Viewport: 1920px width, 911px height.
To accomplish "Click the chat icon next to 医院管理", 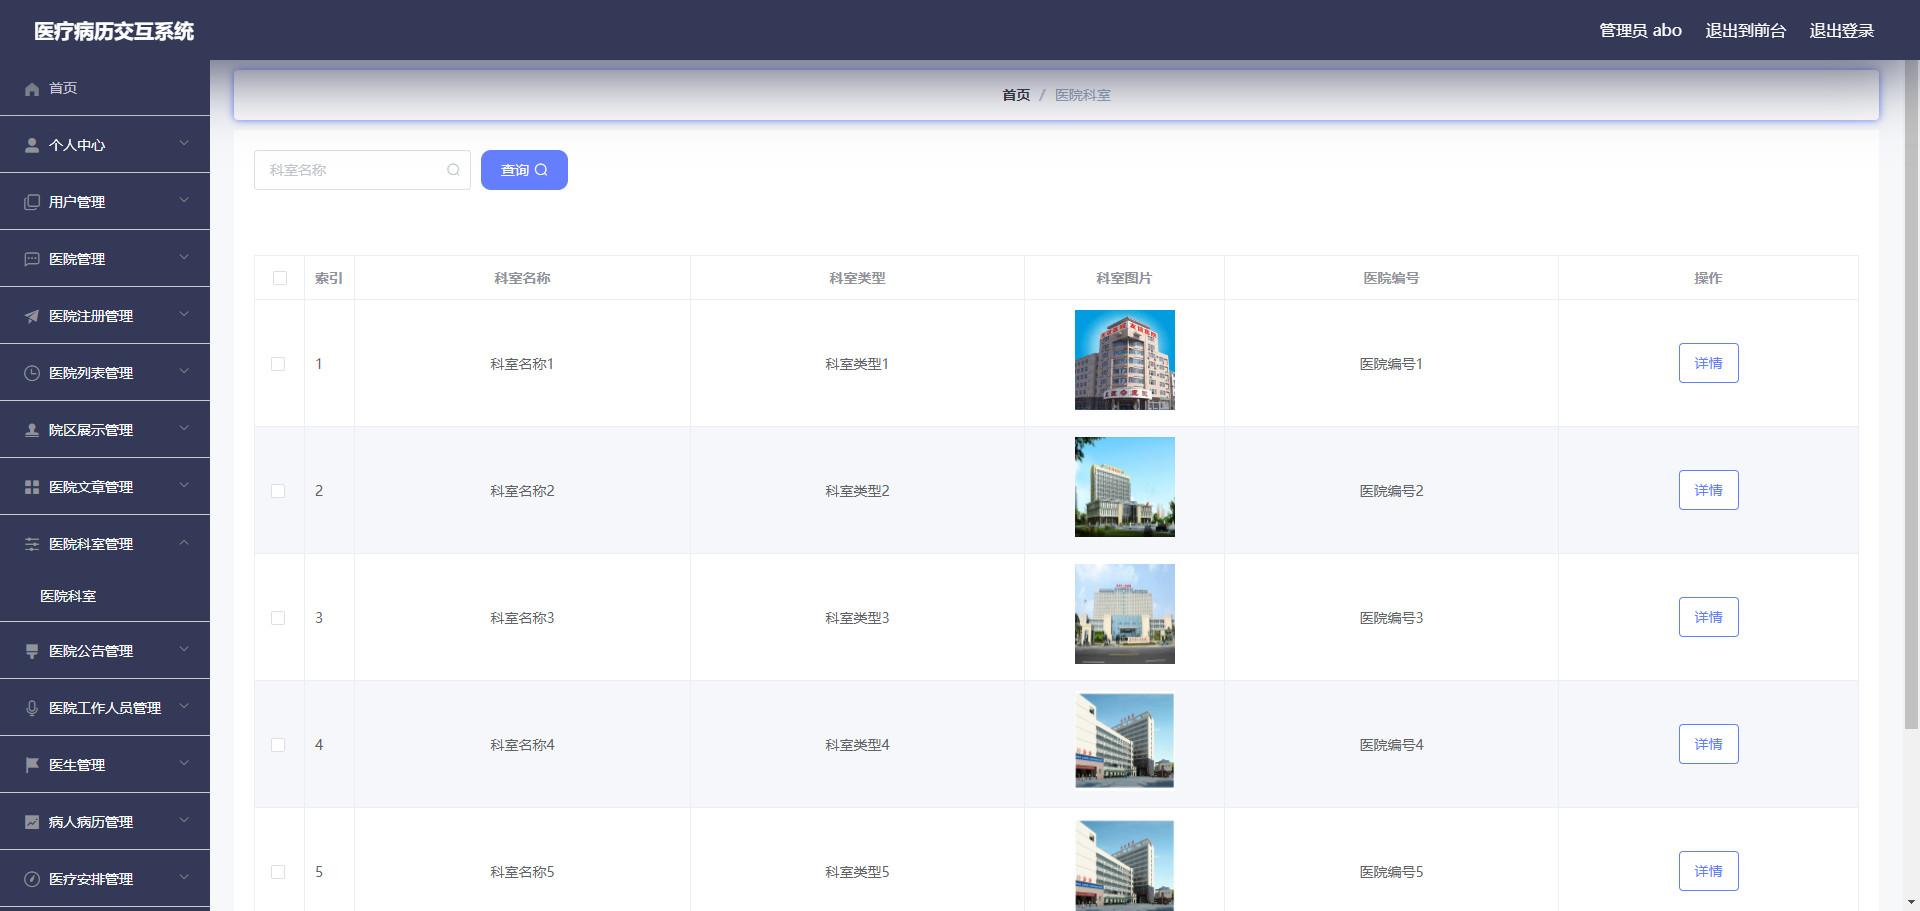I will (x=32, y=259).
